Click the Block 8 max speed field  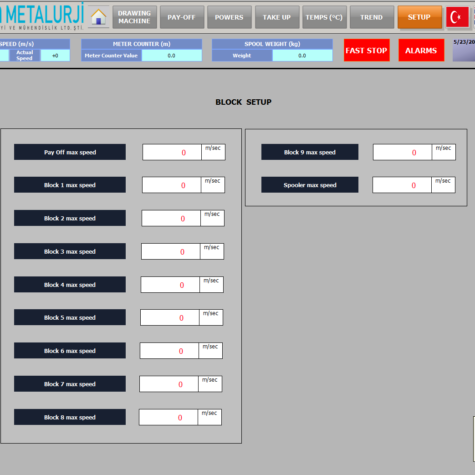pos(168,417)
